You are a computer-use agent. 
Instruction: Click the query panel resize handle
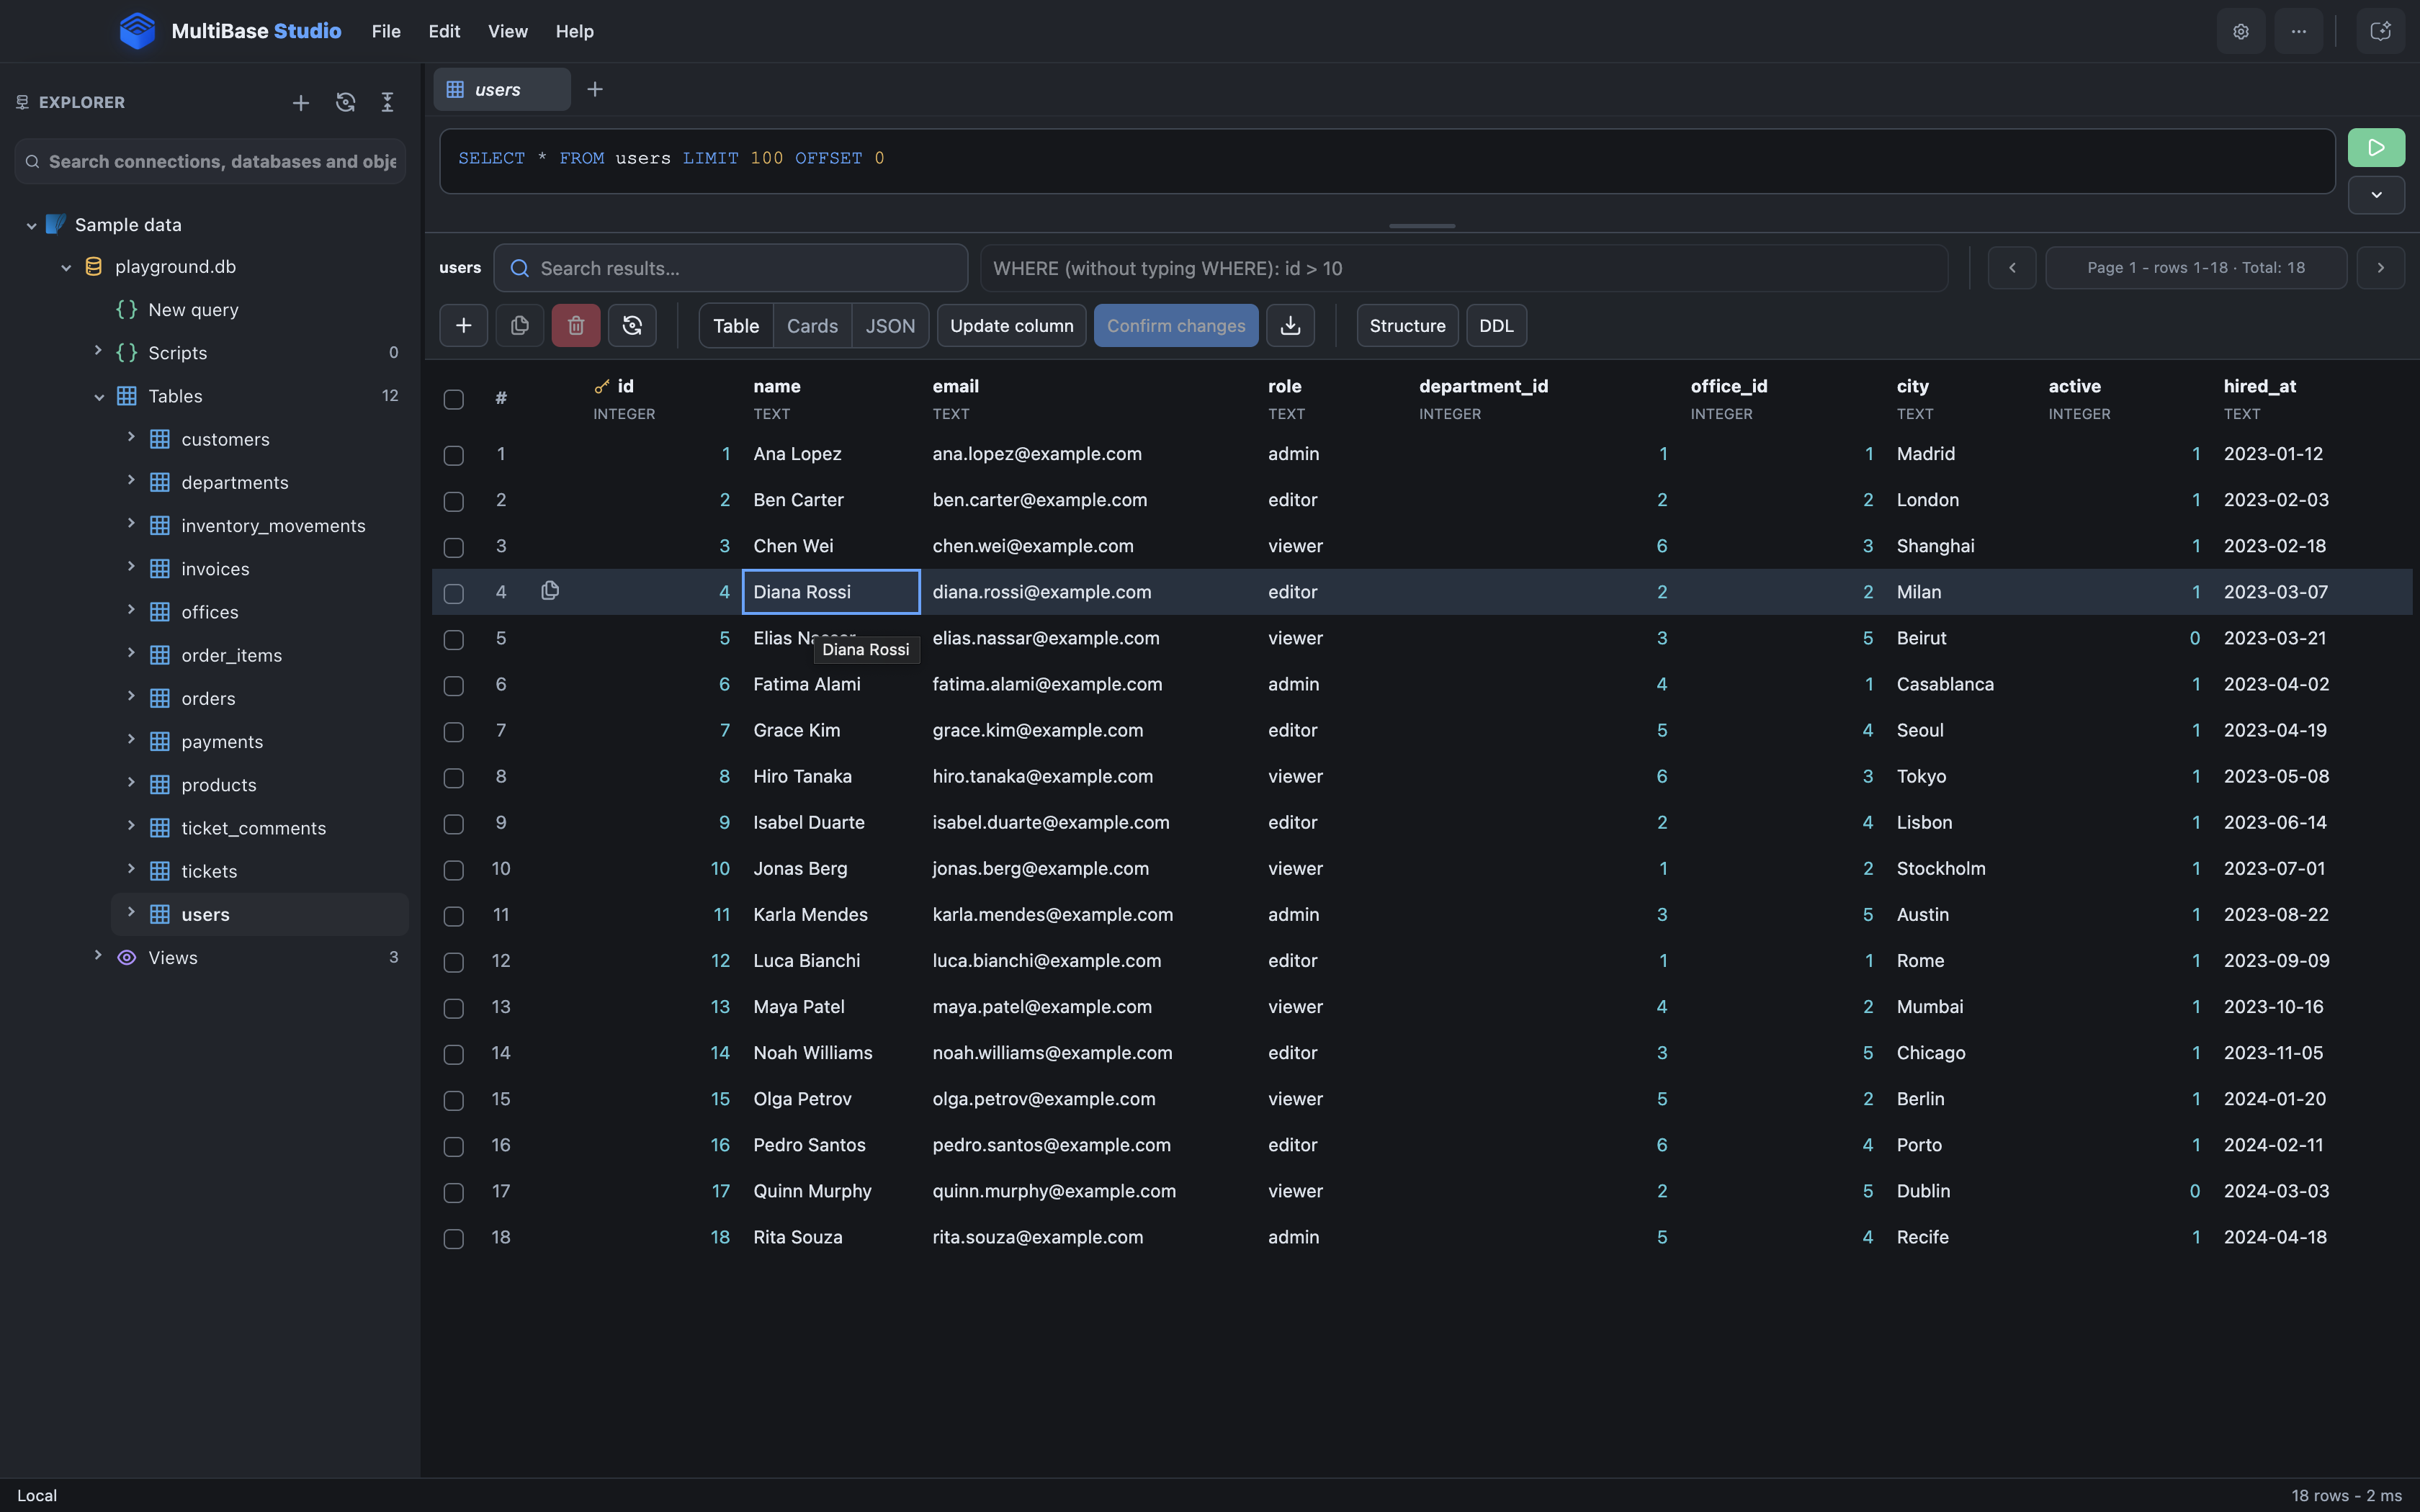(1422, 226)
